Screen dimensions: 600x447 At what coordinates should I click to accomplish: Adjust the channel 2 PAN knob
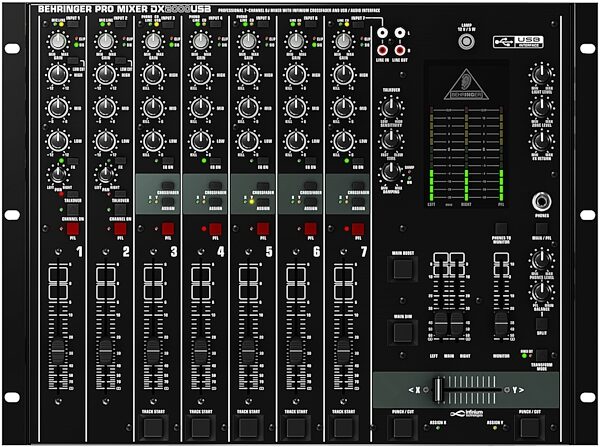[x=105, y=175]
